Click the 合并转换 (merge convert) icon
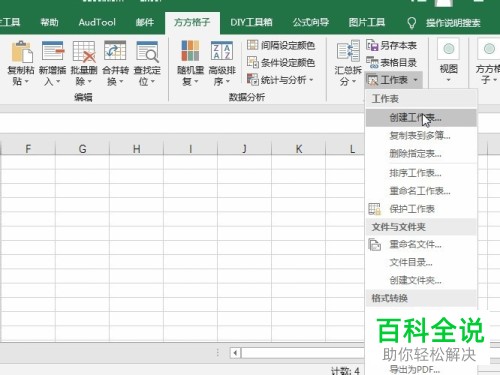Screen dimensions: 500x375 pos(115,52)
